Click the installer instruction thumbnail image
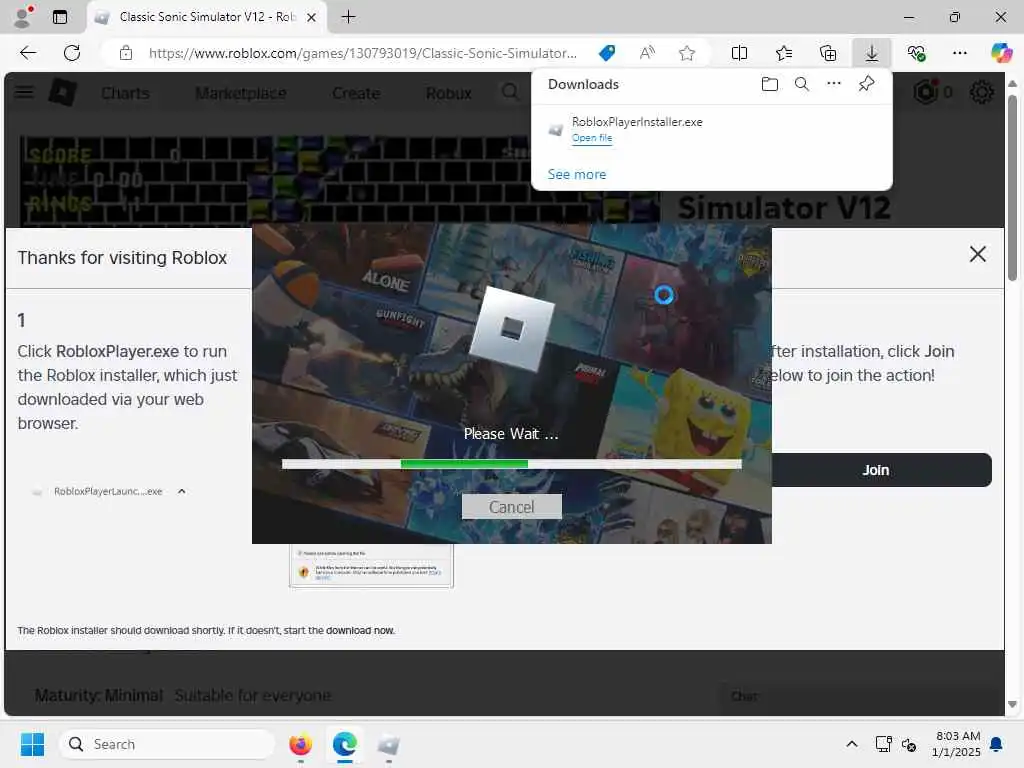The image size is (1024, 768). (x=371, y=566)
